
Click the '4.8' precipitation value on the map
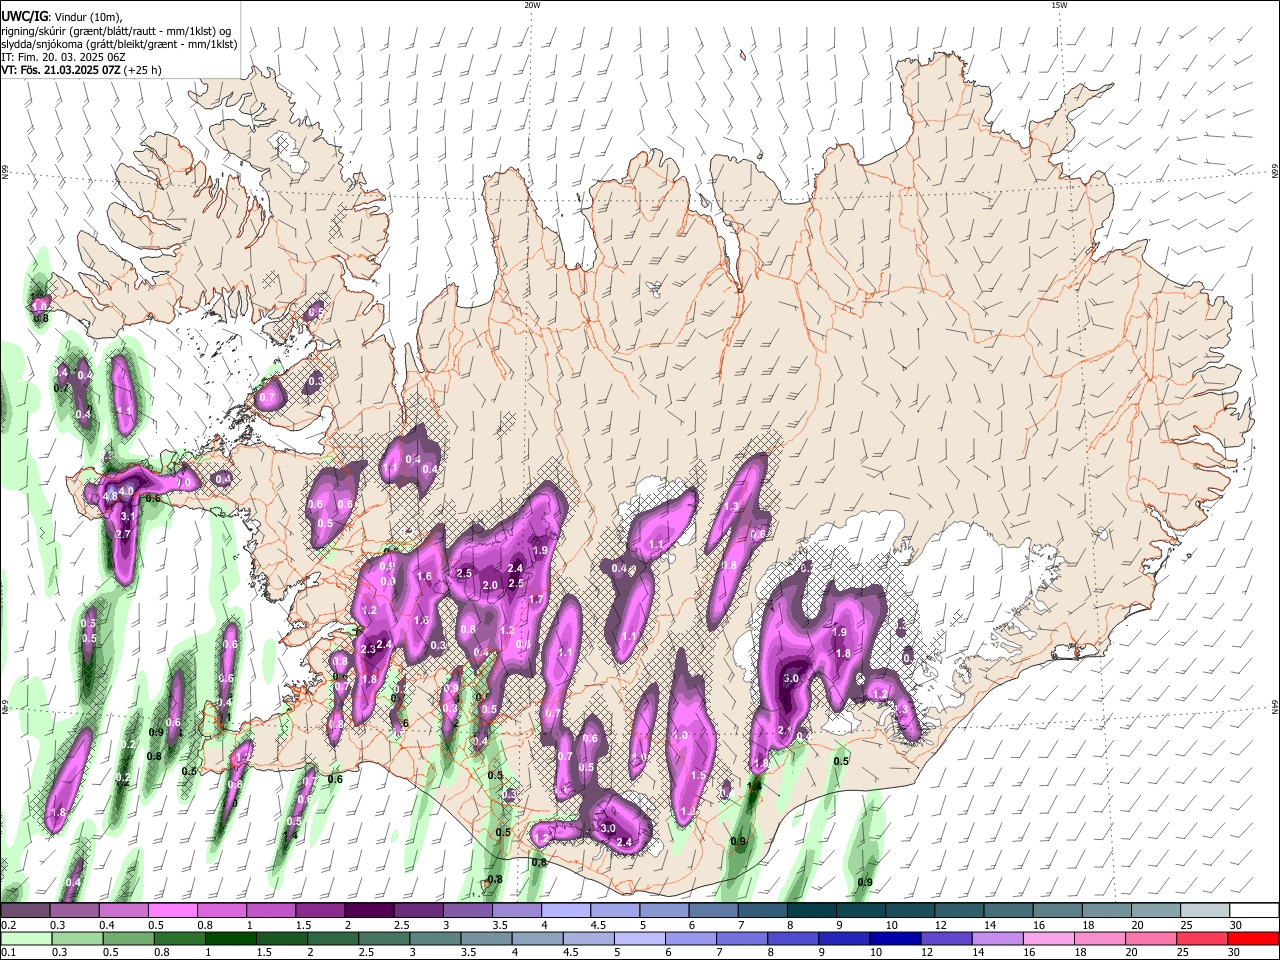[110, 495]
